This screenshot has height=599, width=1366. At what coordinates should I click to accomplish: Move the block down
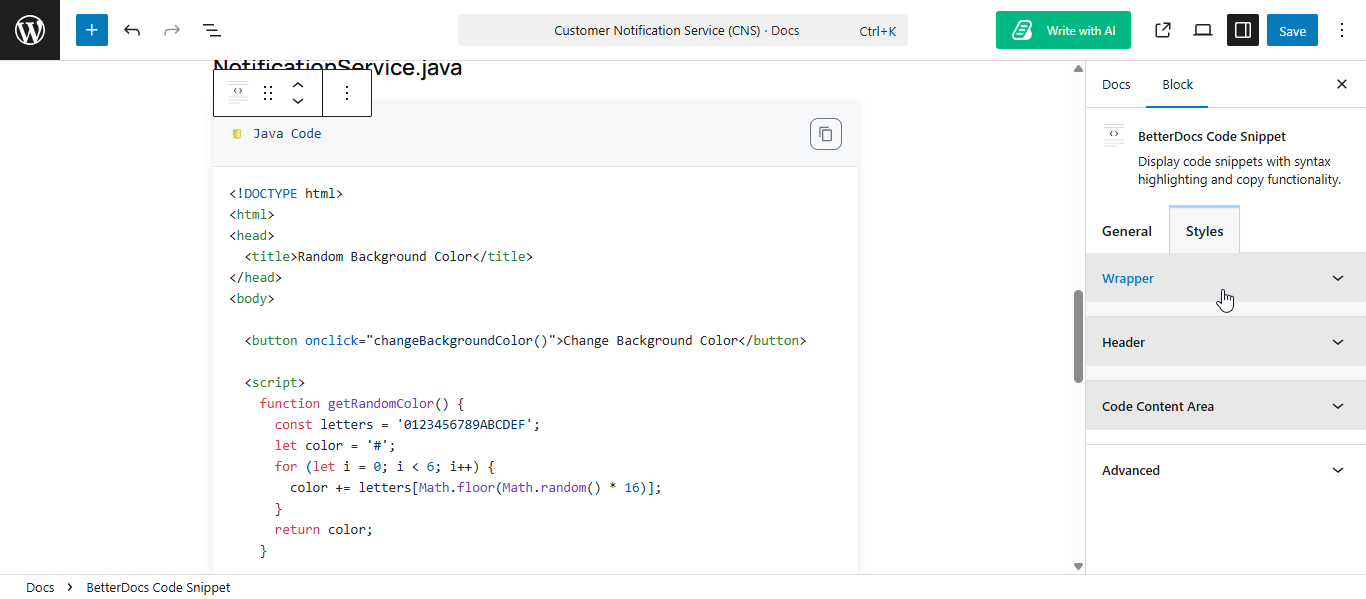coord(298,101)
